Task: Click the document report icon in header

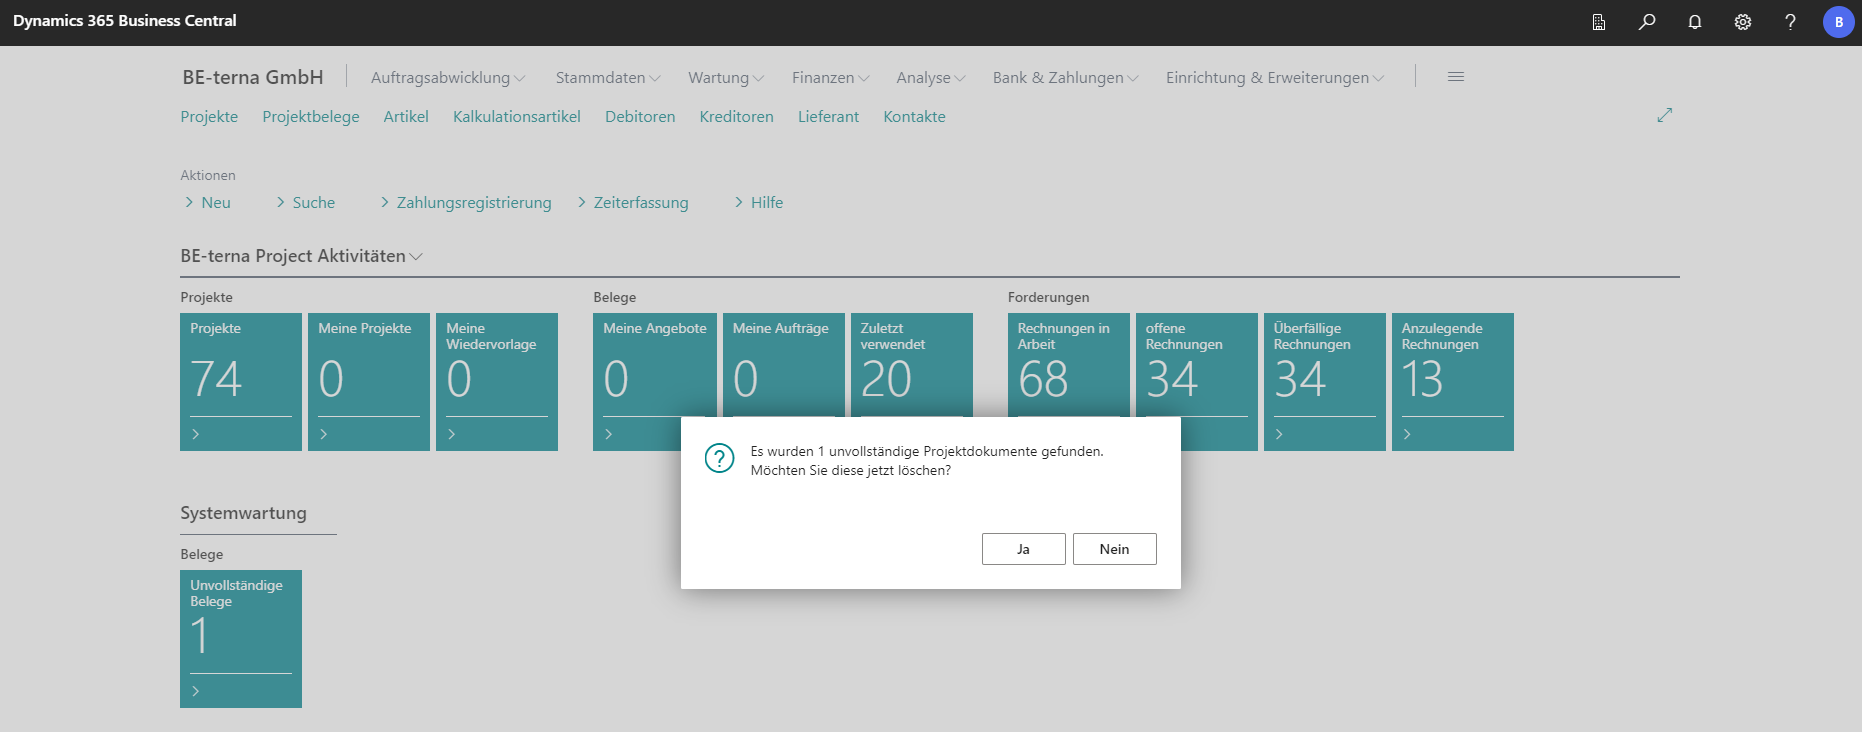Action: point(1598,22)
